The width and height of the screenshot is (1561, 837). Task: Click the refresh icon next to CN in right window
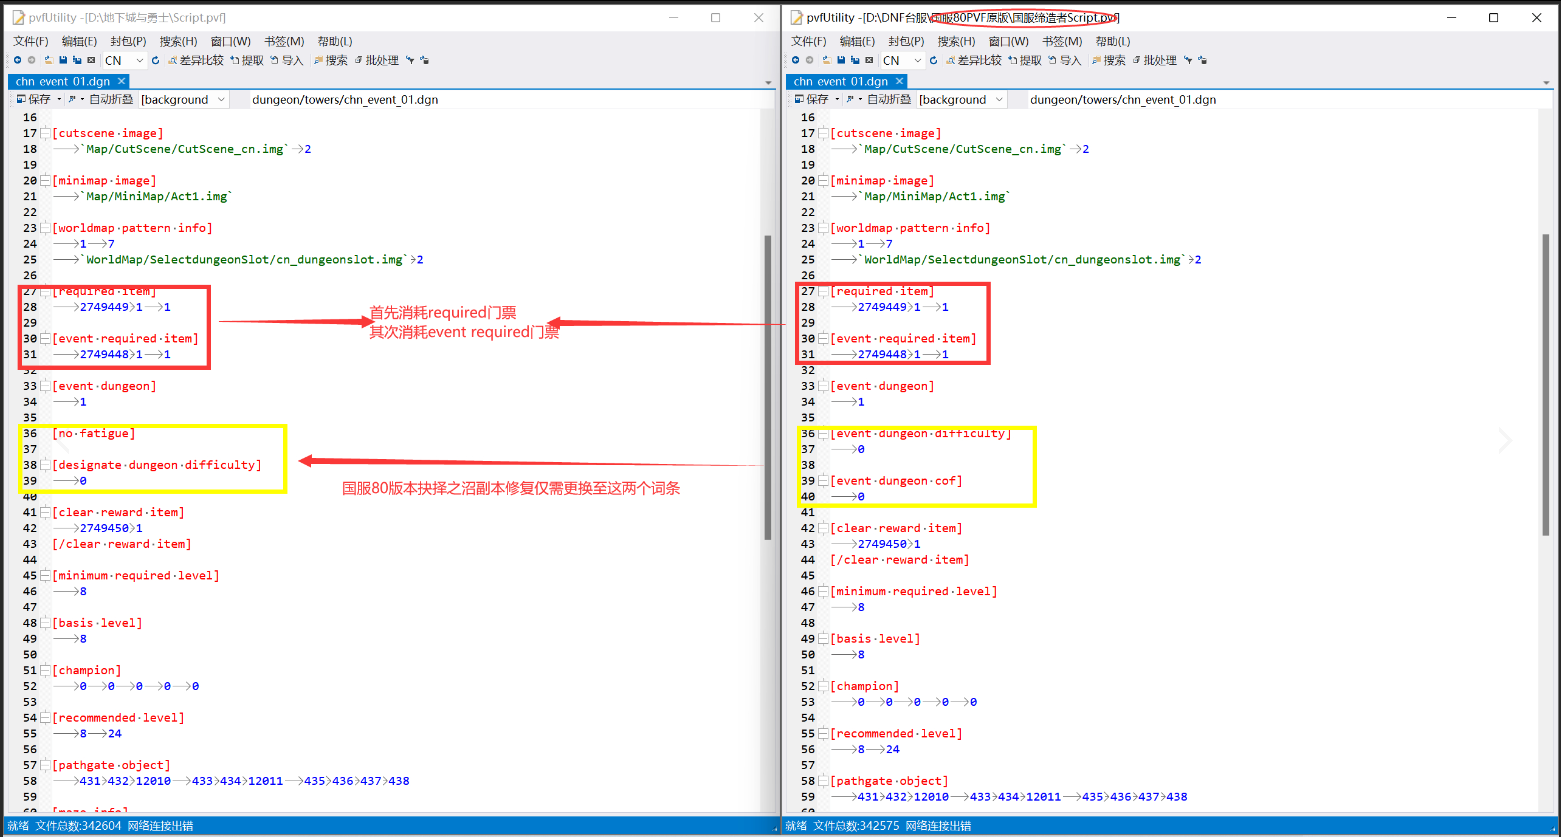(933, 60)
